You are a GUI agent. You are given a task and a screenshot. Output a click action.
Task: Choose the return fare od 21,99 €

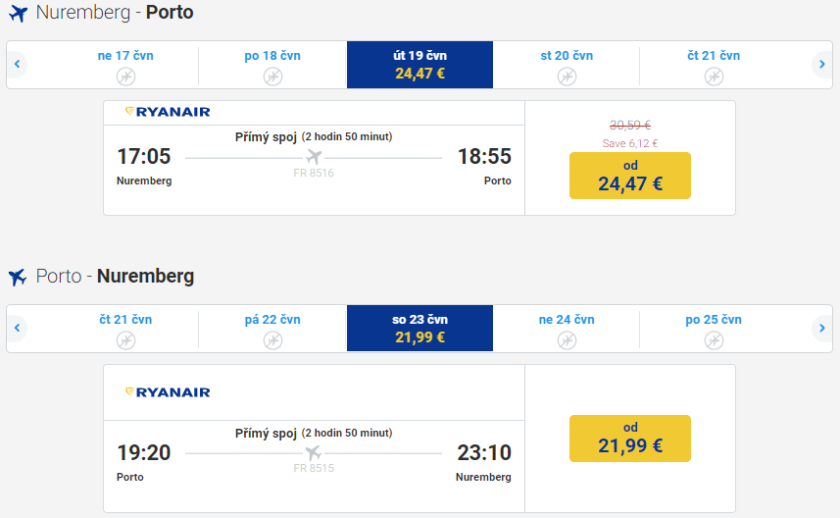pos(630,438)
